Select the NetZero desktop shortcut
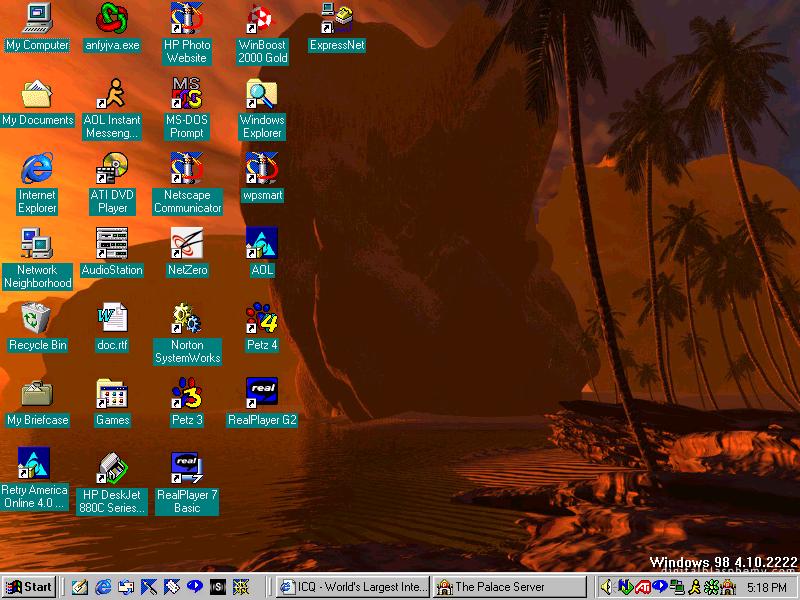 (x=187, y=245)
